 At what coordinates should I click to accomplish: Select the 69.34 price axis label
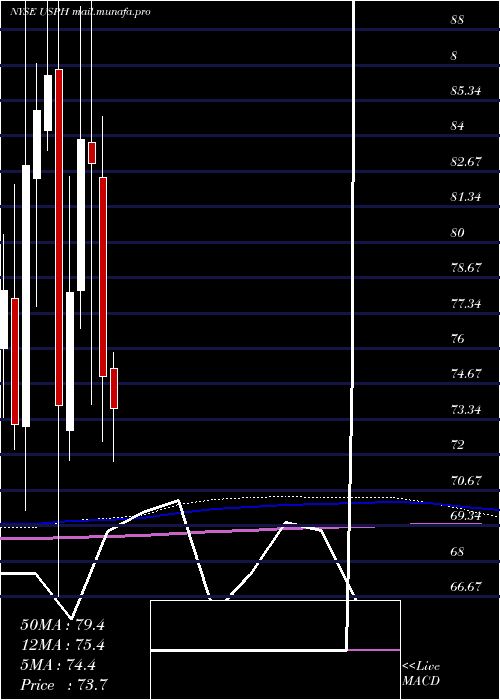coord(466,516)
